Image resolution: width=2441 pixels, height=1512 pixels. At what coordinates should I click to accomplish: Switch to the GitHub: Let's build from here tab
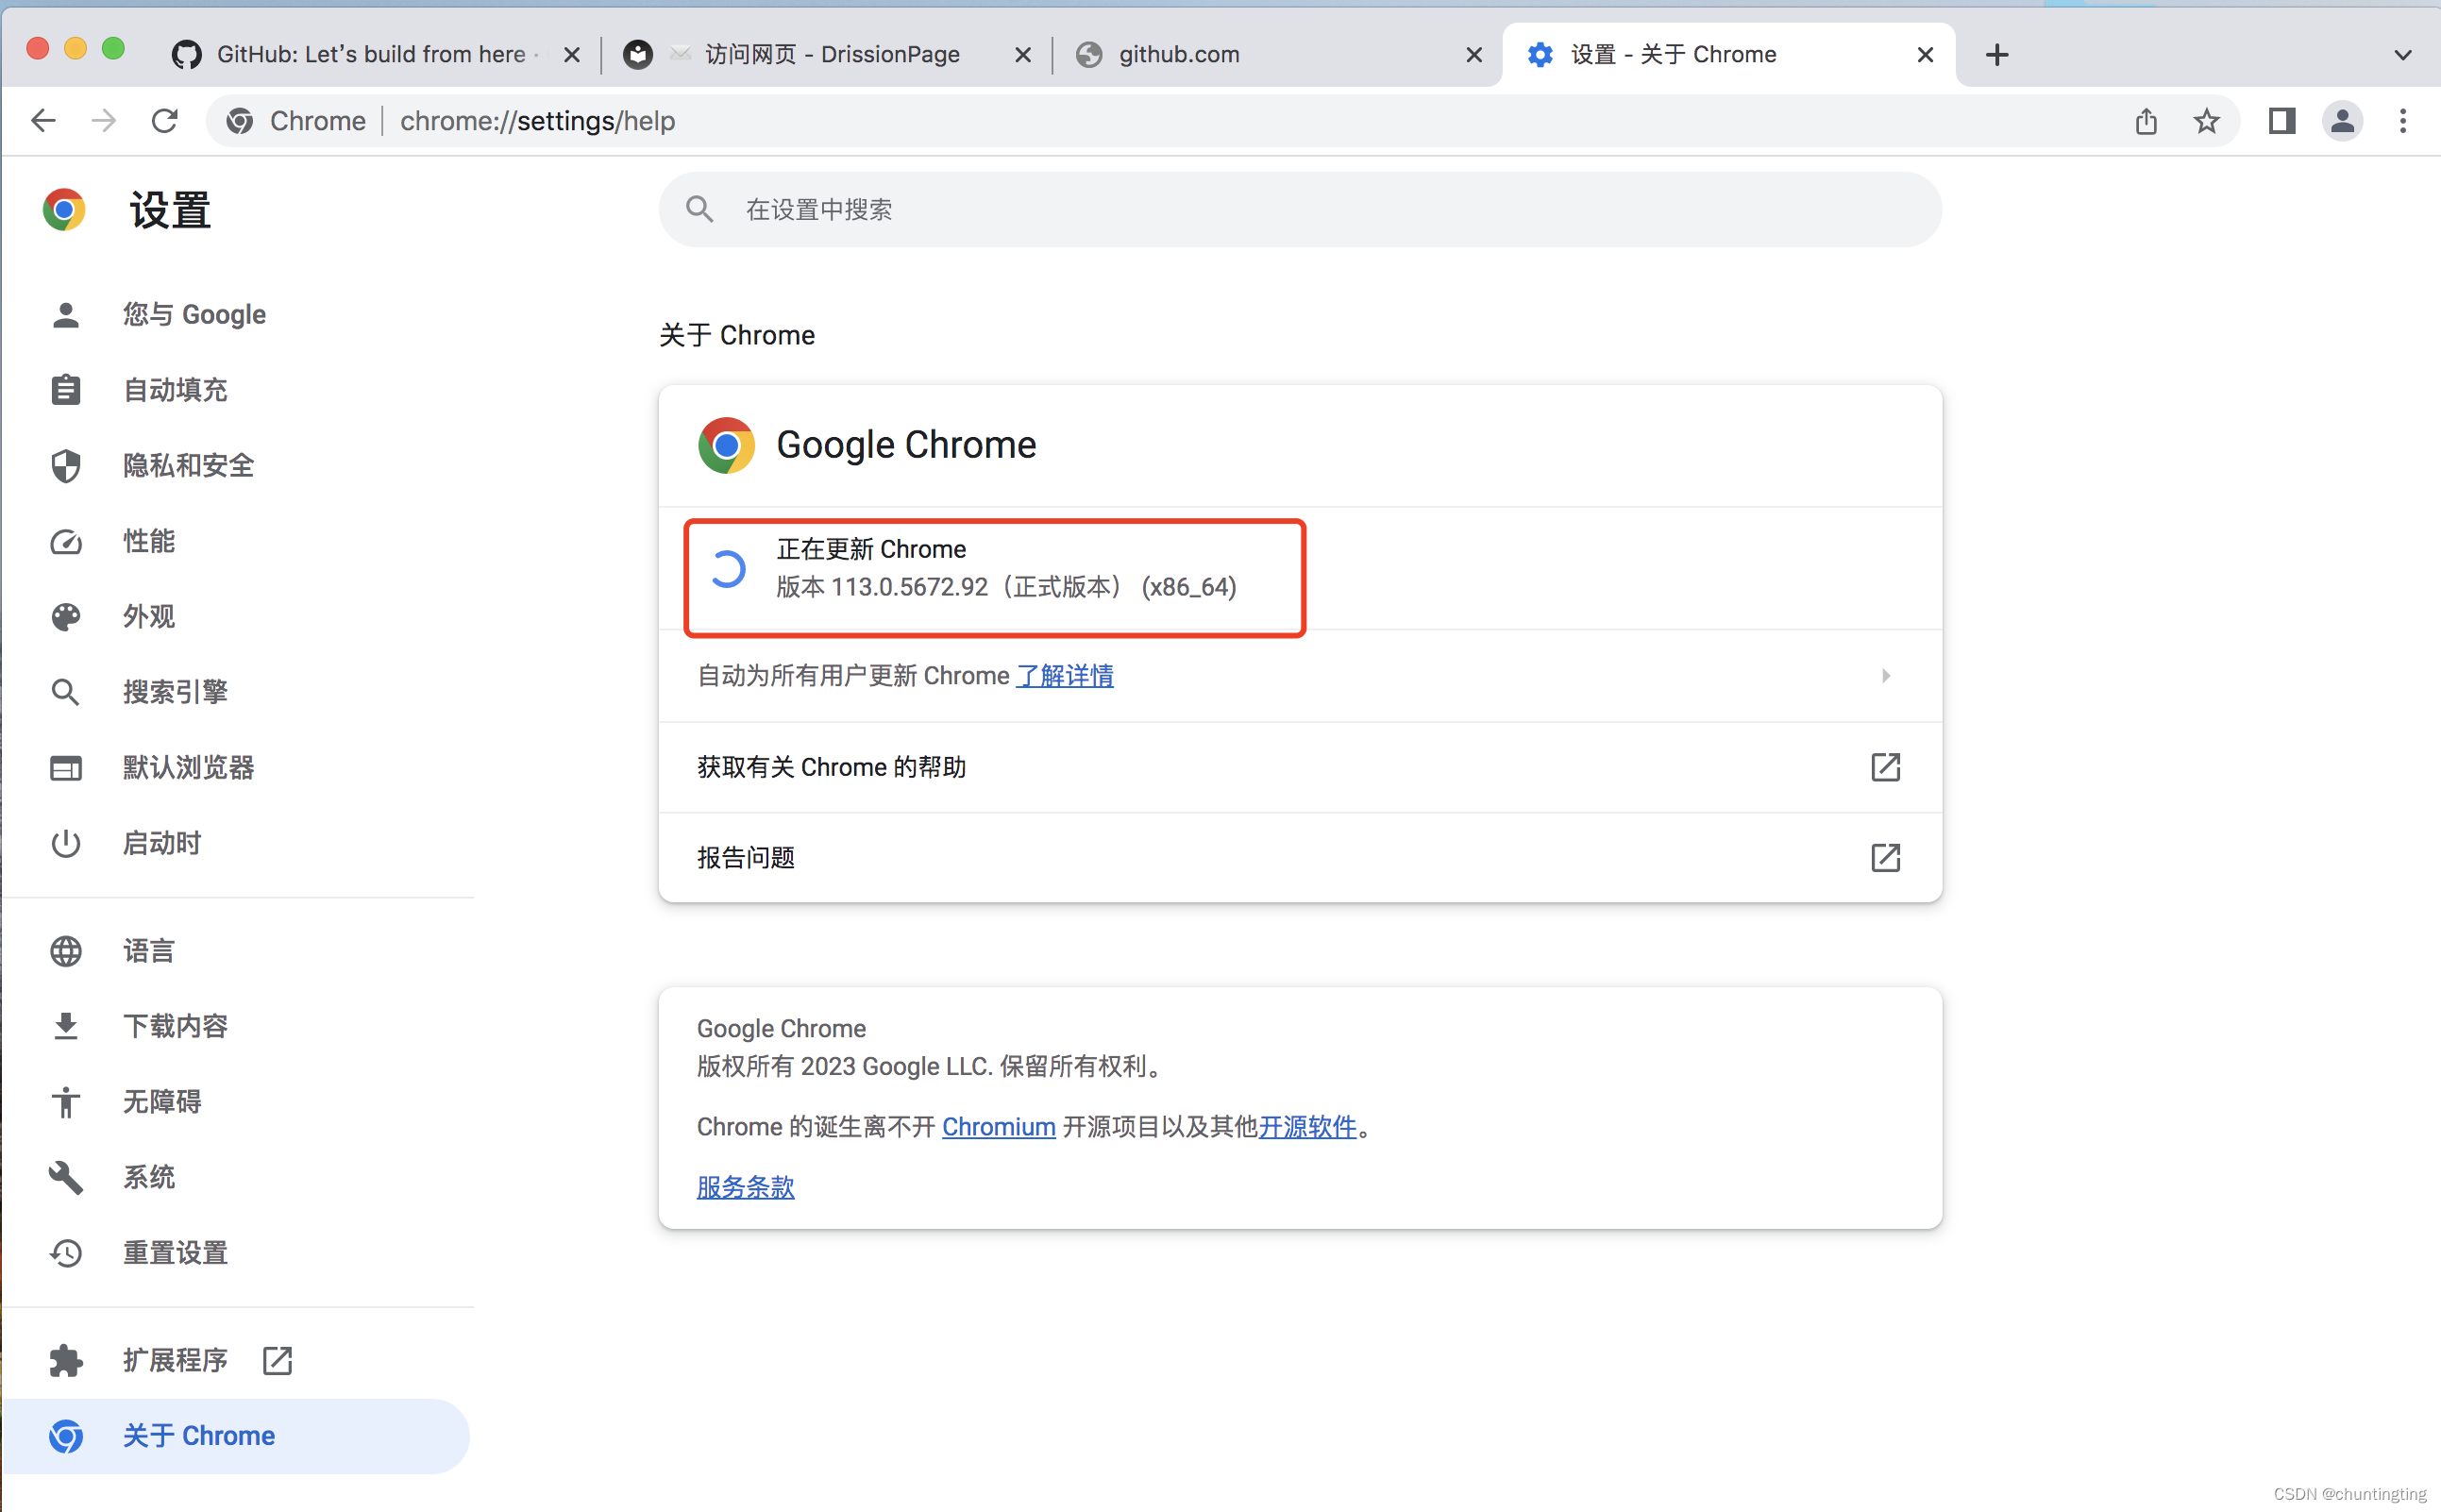pyautogui.click(x=375, y=54)
